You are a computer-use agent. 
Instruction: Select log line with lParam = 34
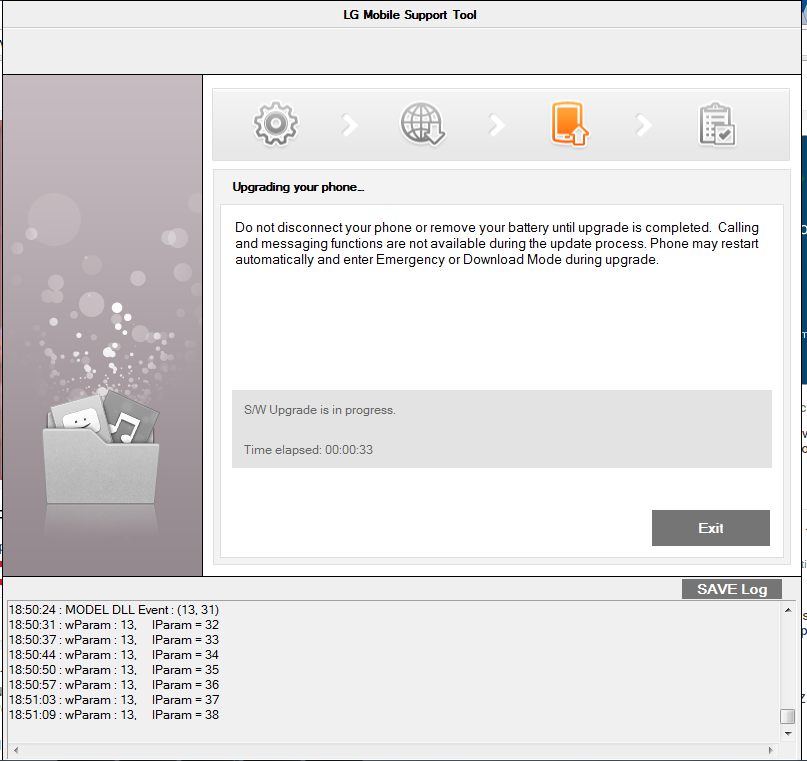point(114,654)
